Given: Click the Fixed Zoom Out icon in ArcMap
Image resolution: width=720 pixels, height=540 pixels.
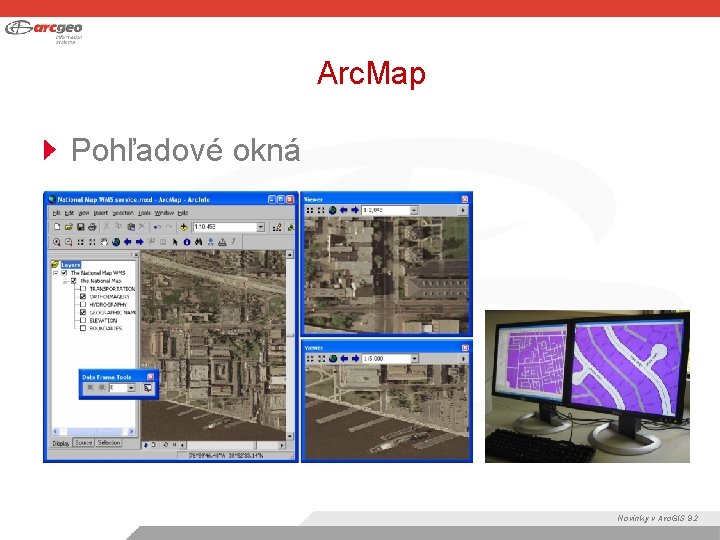Looking at the screenshot, I should [x=92, y=242].
